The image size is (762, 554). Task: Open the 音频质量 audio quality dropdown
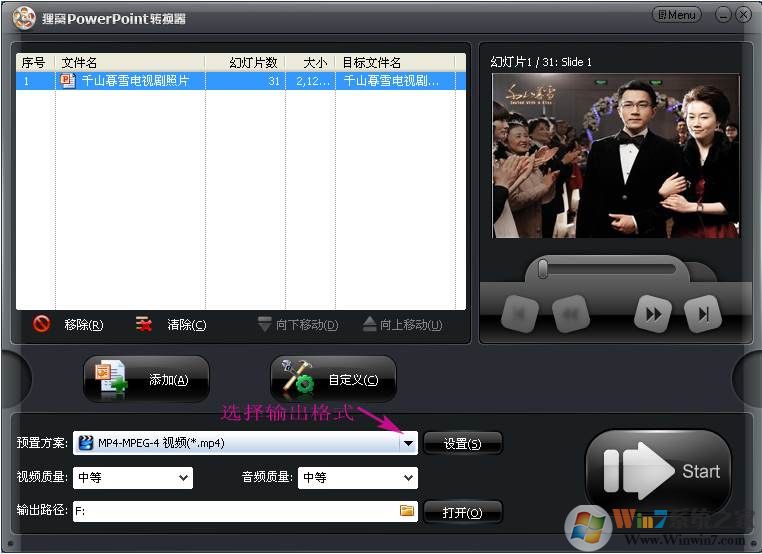point(407,478)
